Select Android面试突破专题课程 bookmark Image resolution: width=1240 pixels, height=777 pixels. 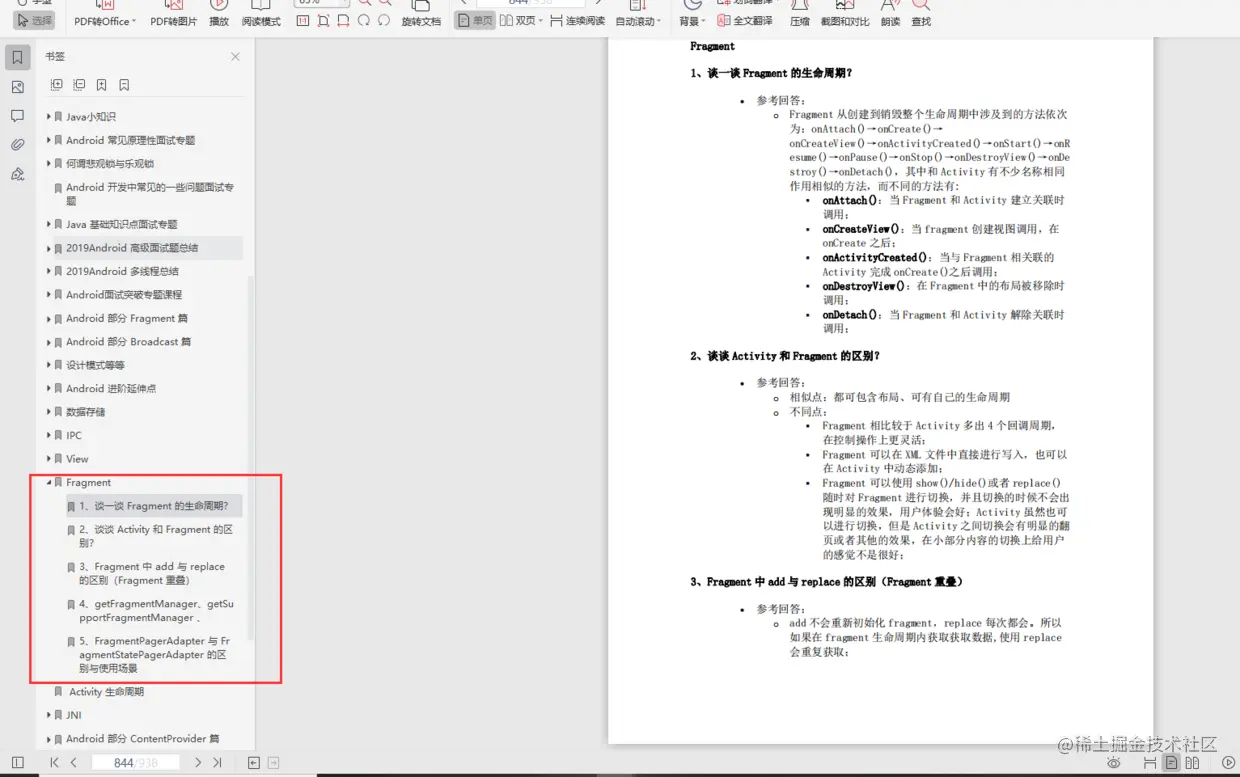[x=124, y=295]
